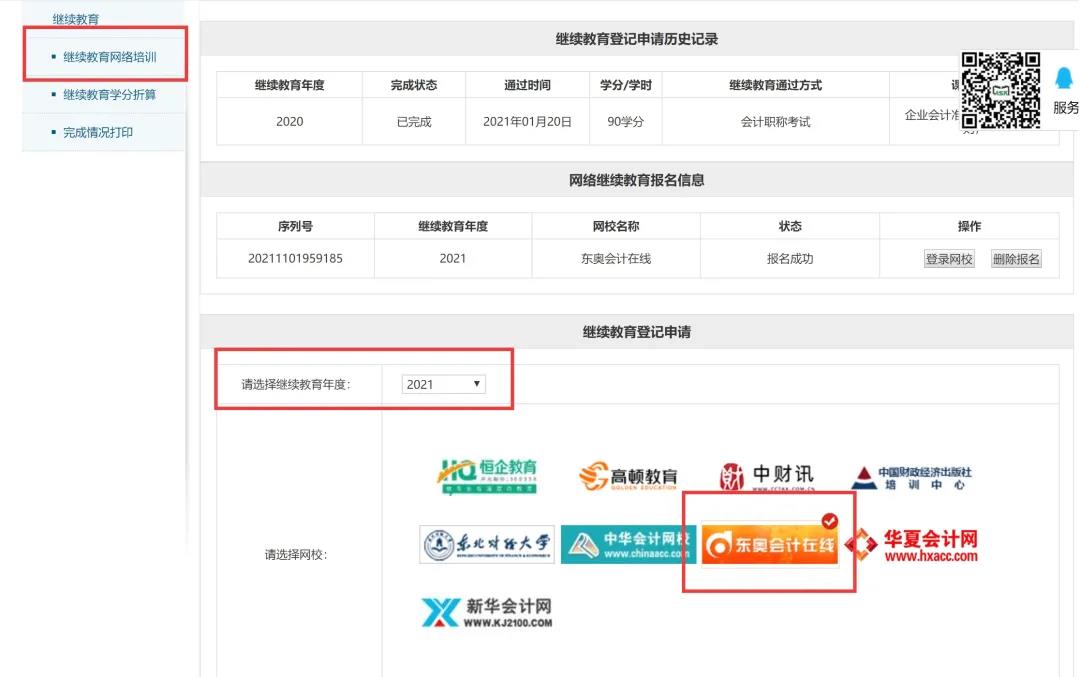Open the 继续教育年度 year dropdown
Screen dimensions: 1080x677
[442, 384]
